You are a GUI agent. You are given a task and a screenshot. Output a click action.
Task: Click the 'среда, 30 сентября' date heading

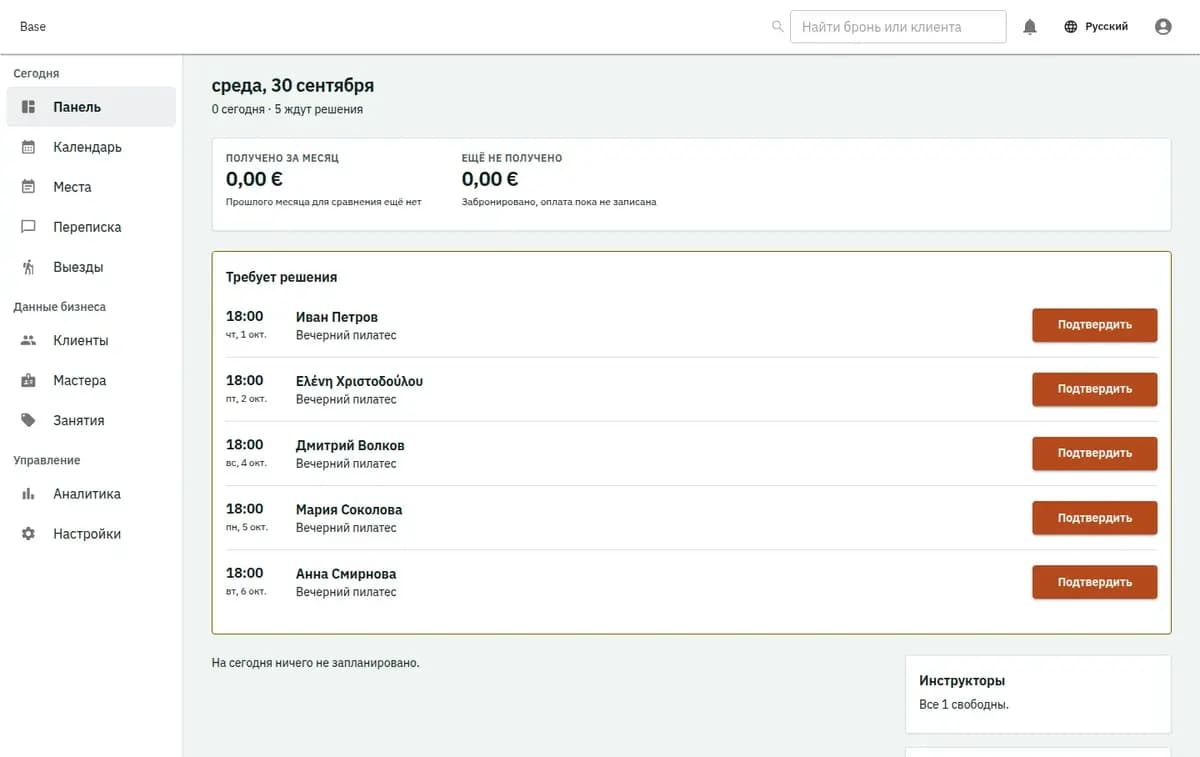[293, 86]
